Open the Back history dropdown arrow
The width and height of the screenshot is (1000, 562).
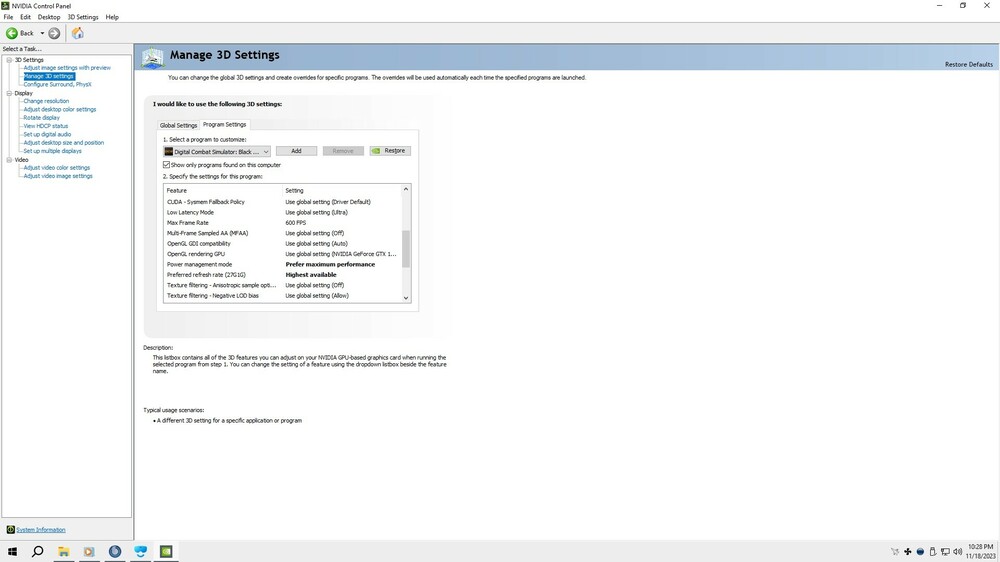pos(42,33)
